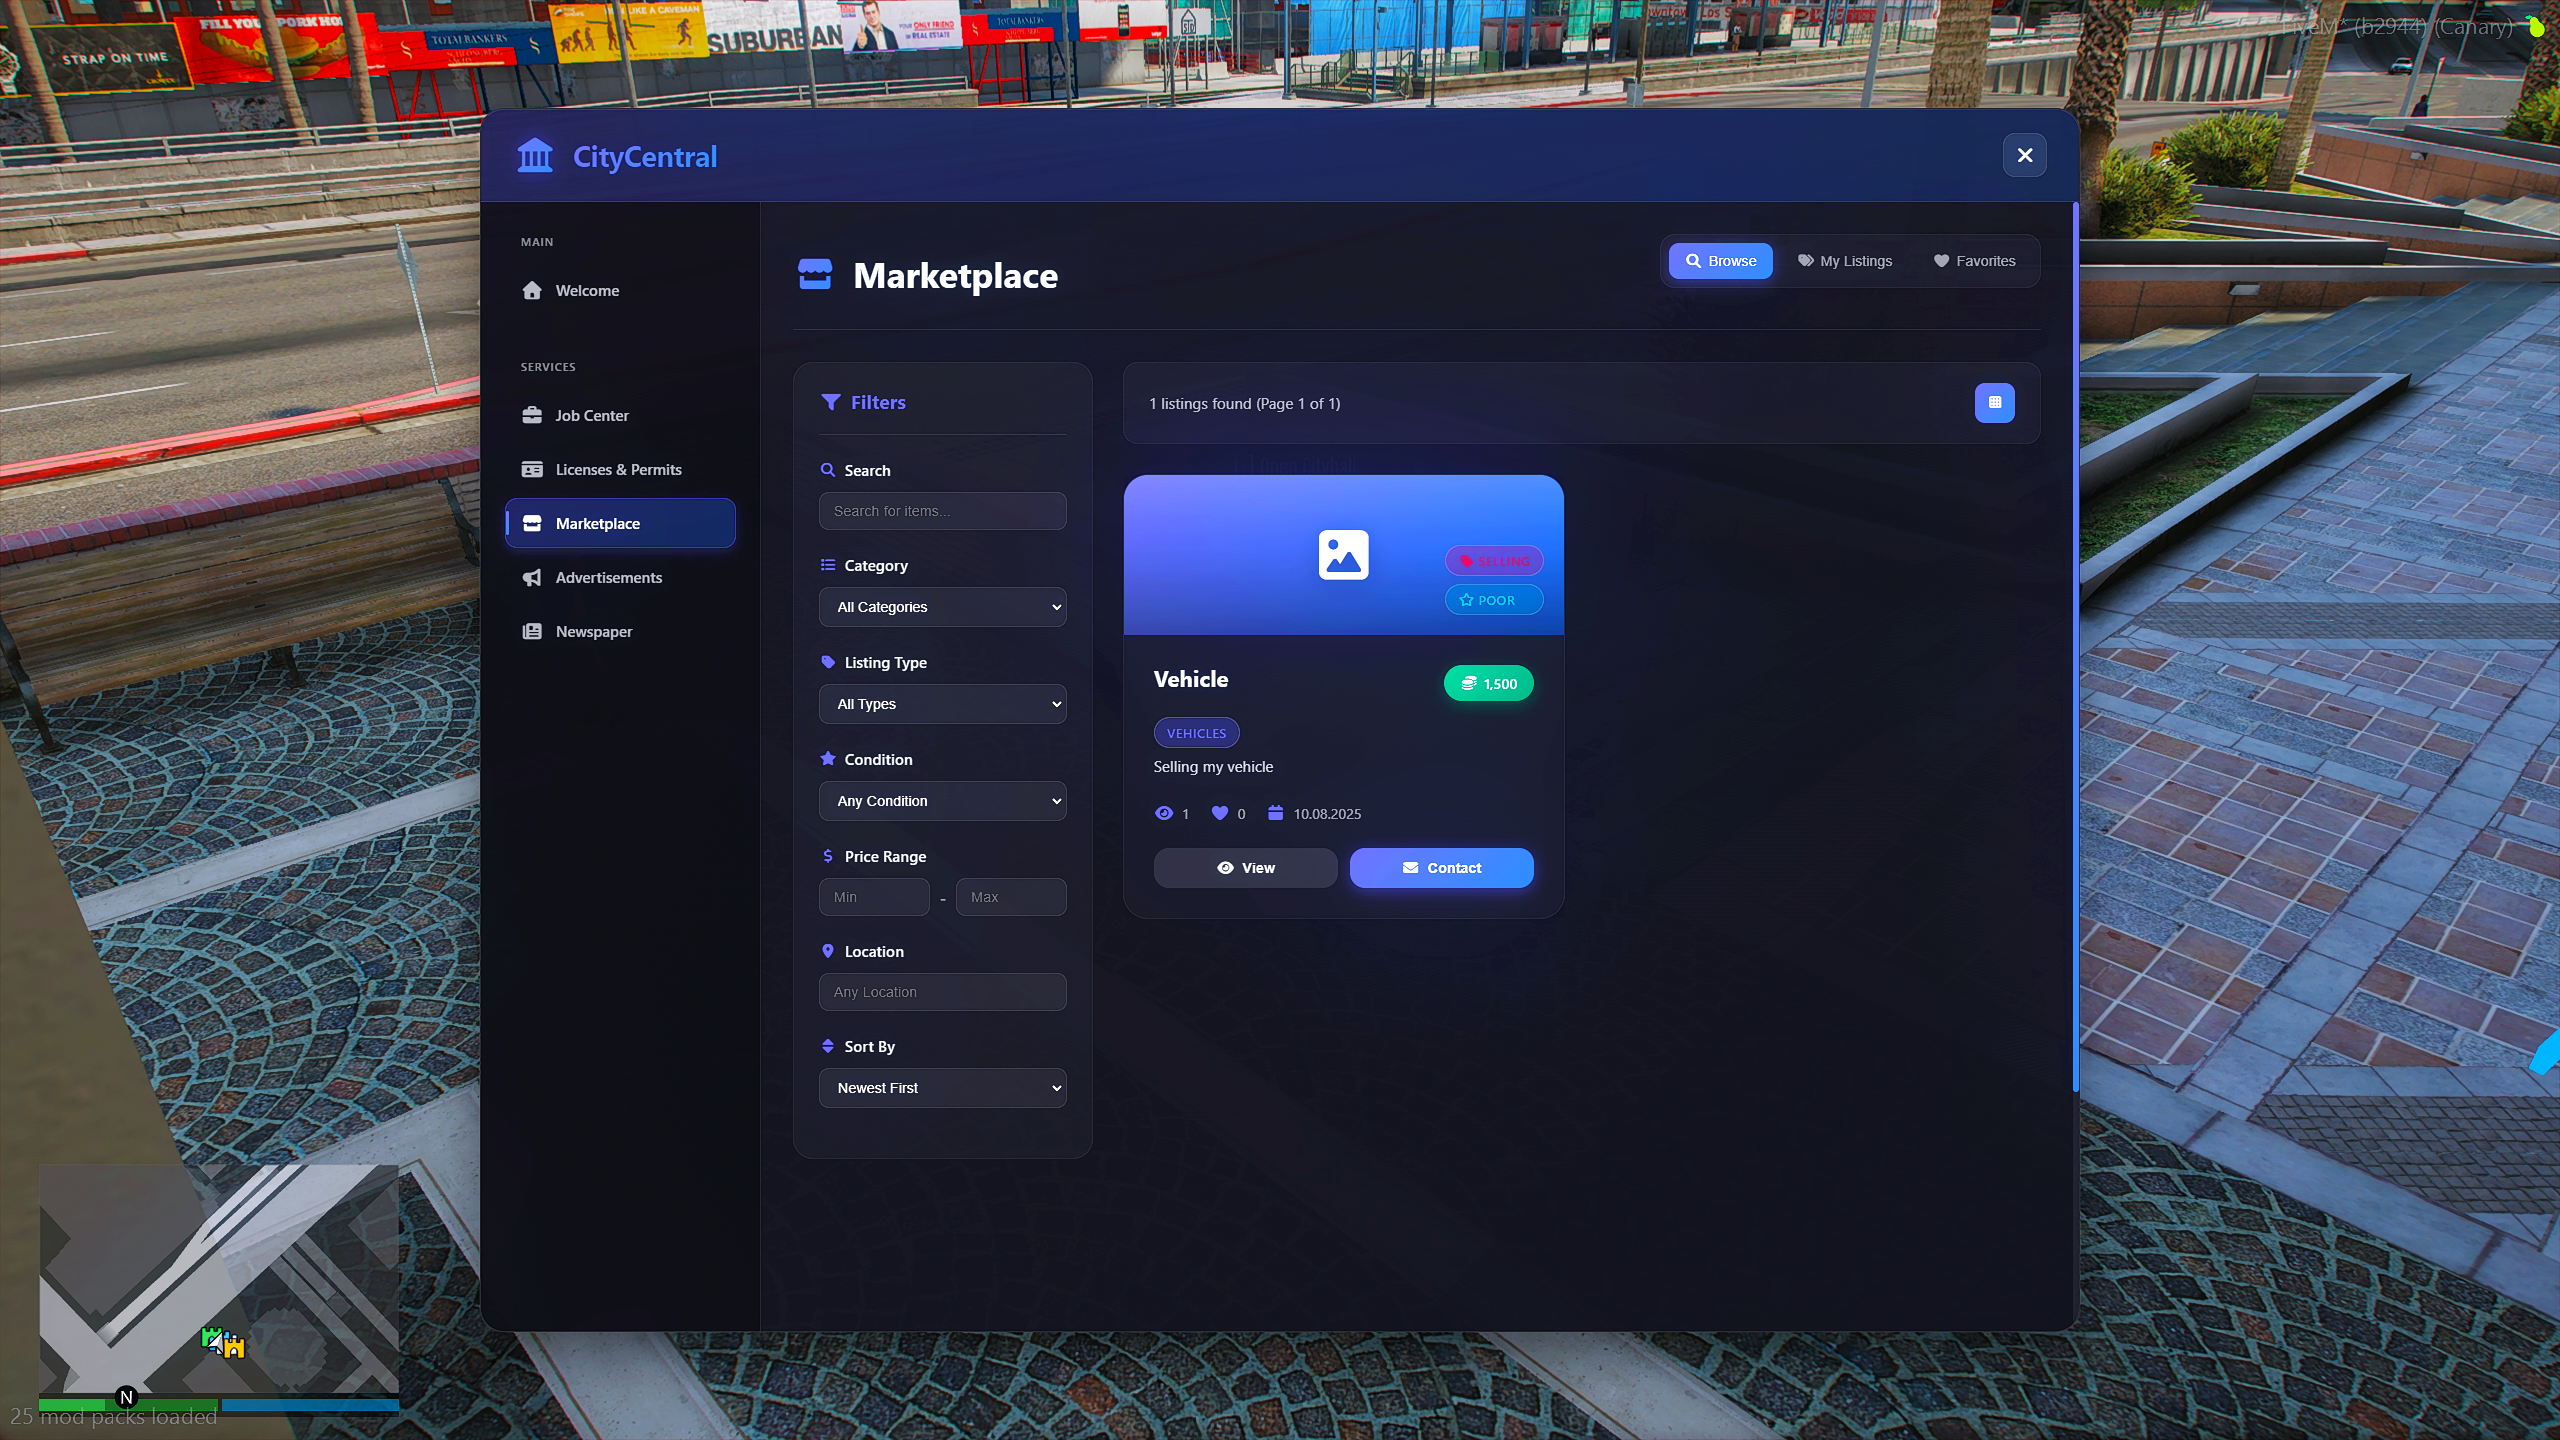Click the Marketplace storefront header icon
The image size is (2560, 1440).
(x=815, y=274)
